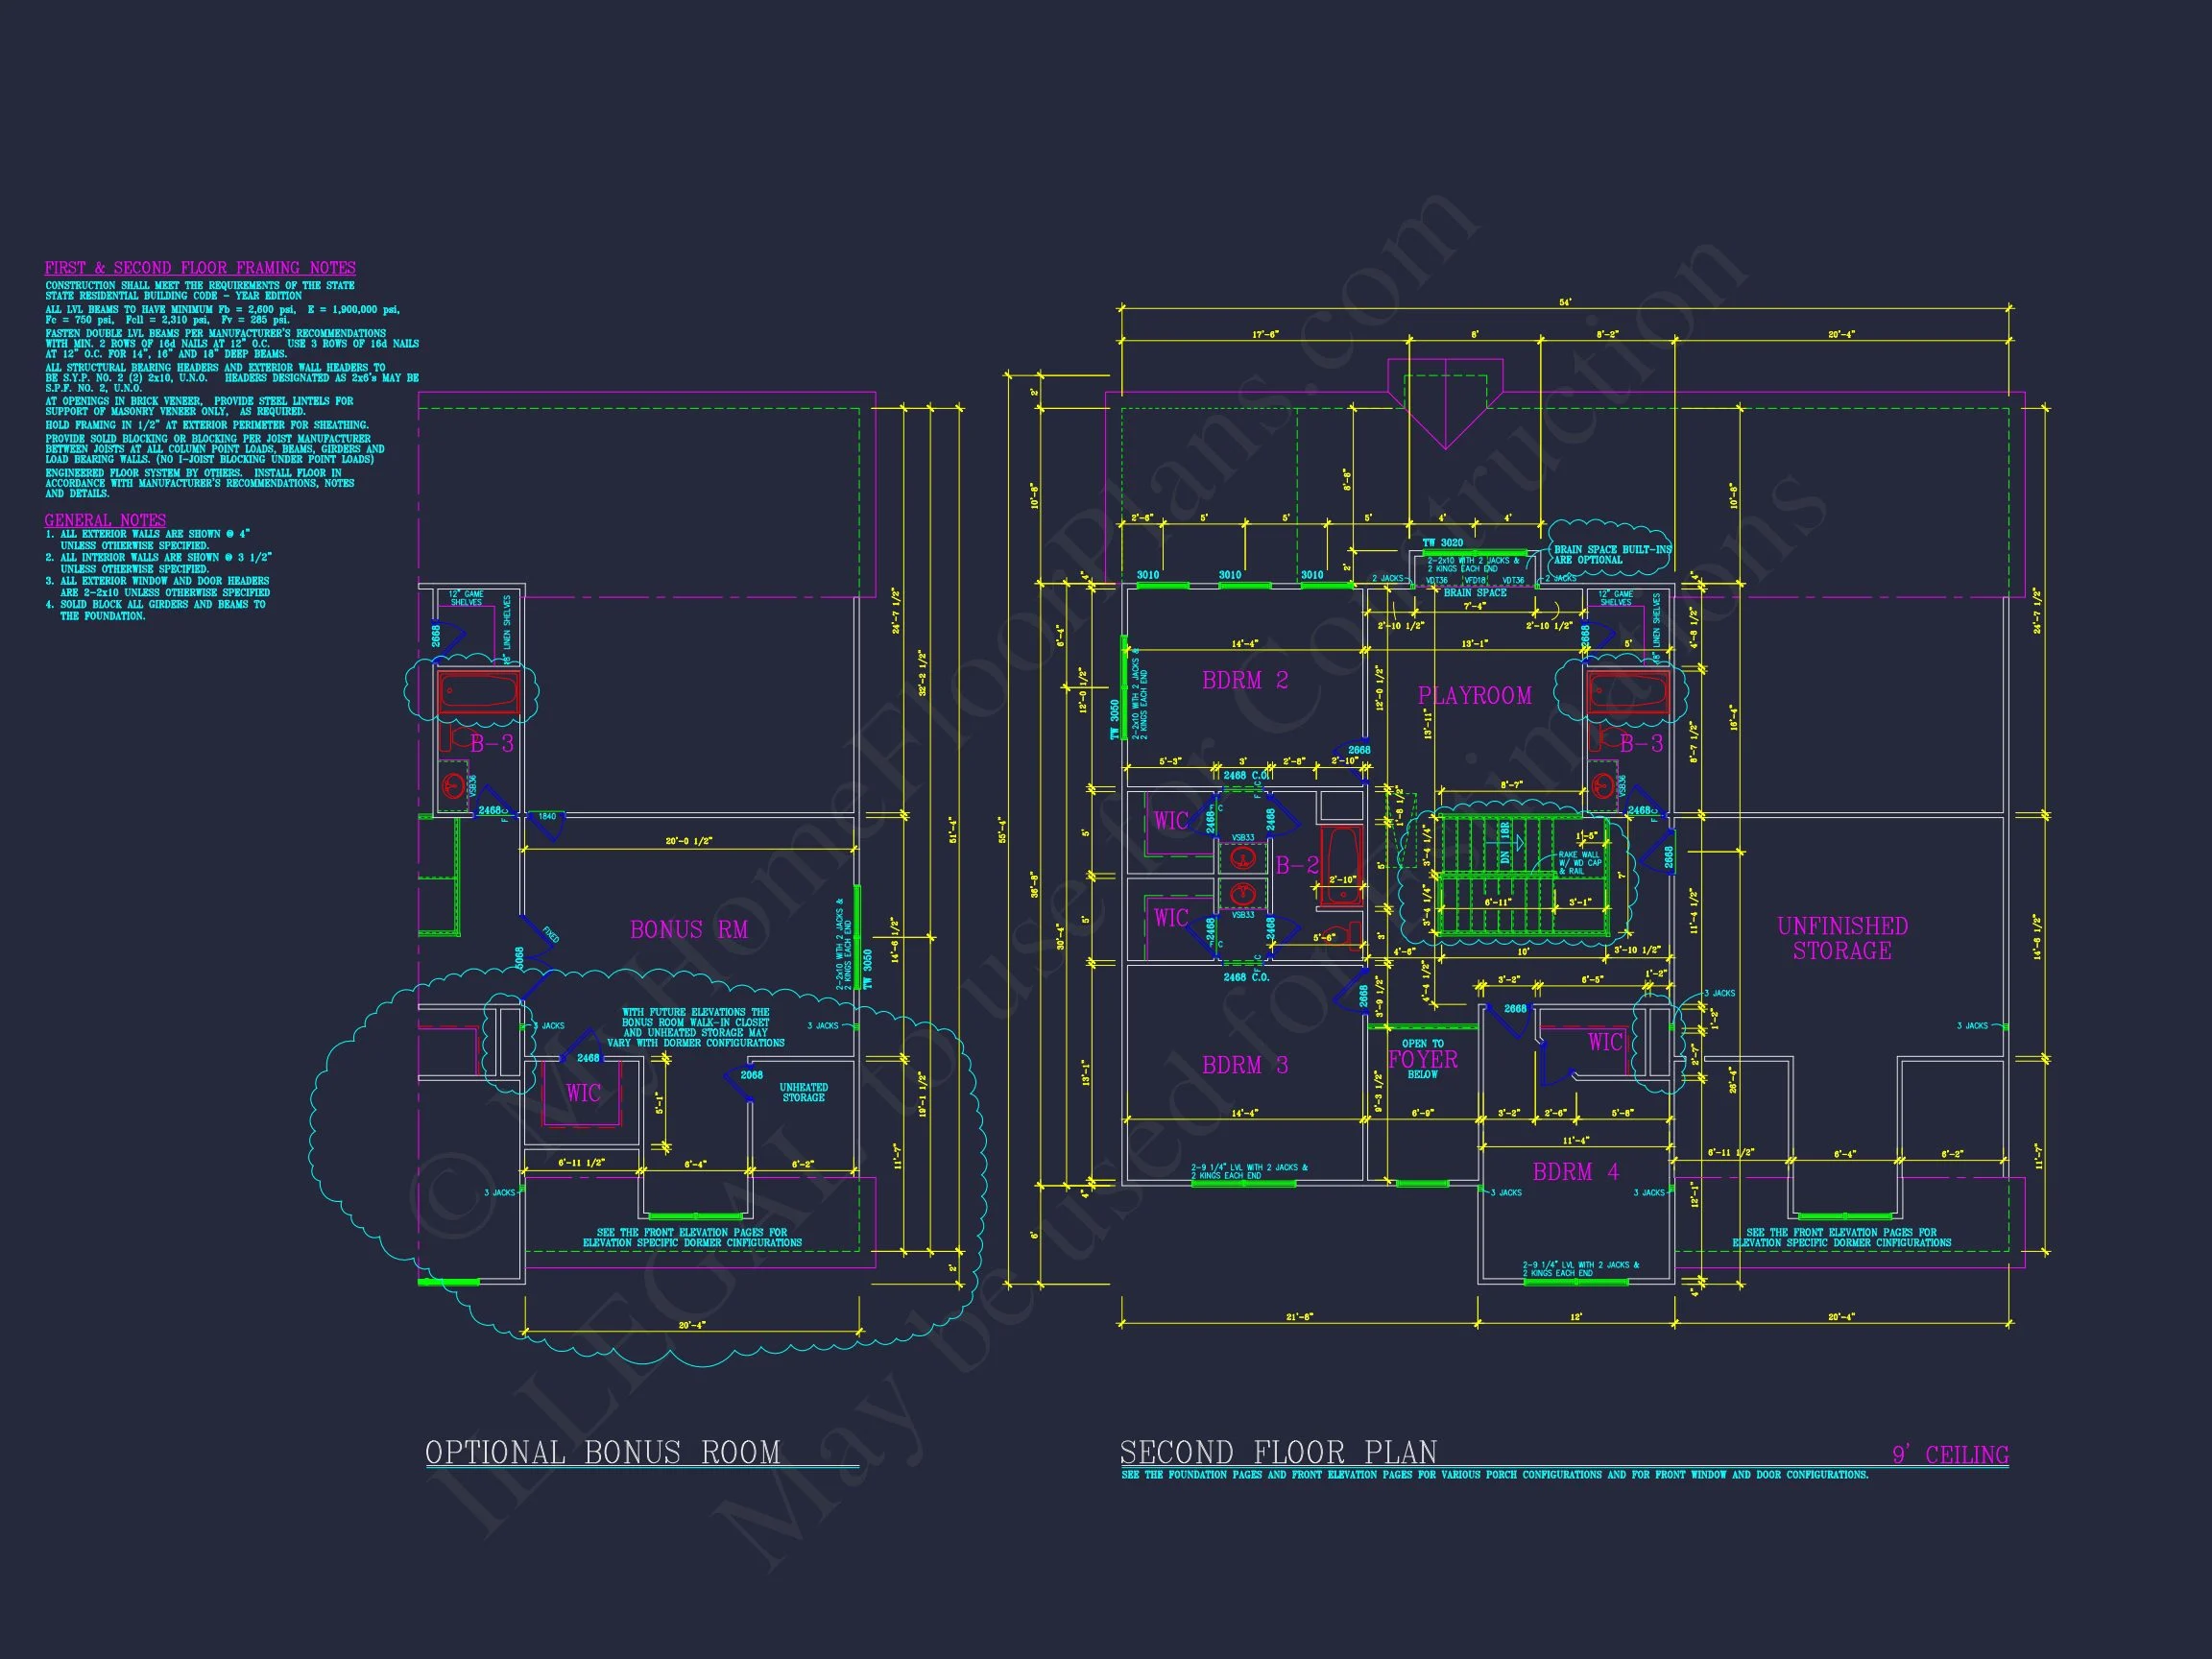Click the 9' CEILING text
The width and height of the screenshot is (2212, 1659).
coord(1949,1455)
